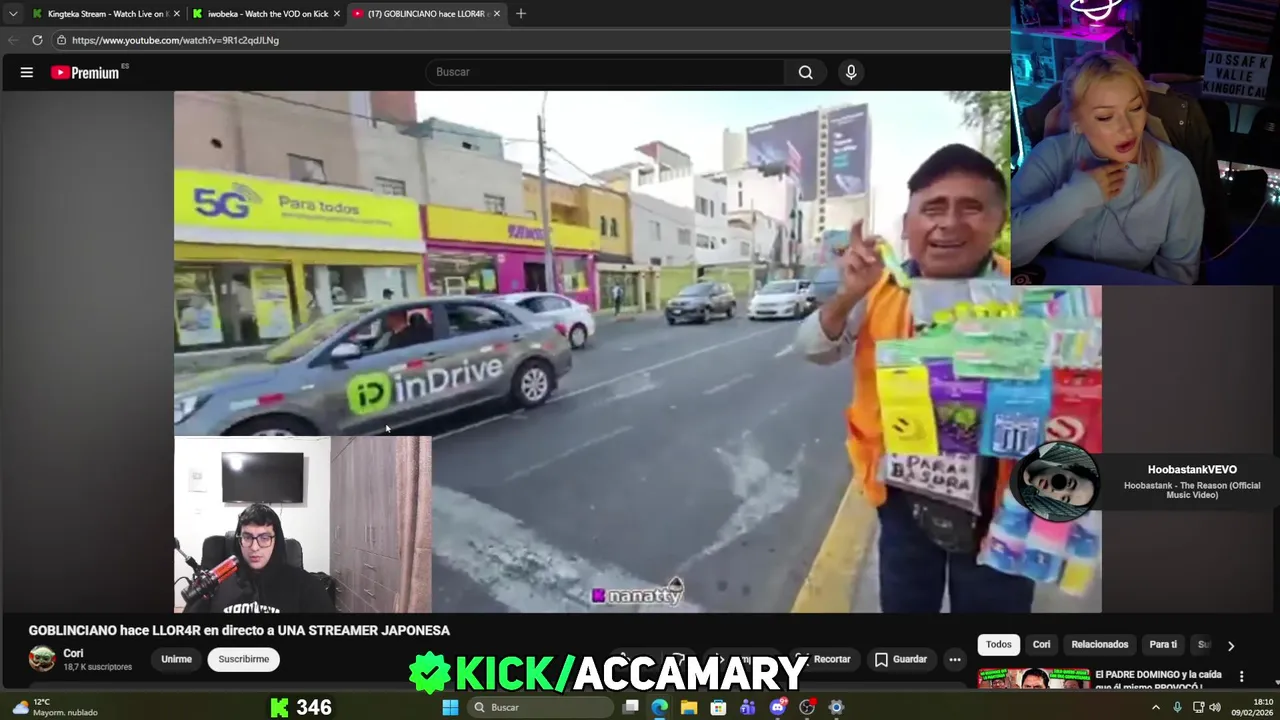Open the YouTube hamburger guide menu

pos(27,72)
